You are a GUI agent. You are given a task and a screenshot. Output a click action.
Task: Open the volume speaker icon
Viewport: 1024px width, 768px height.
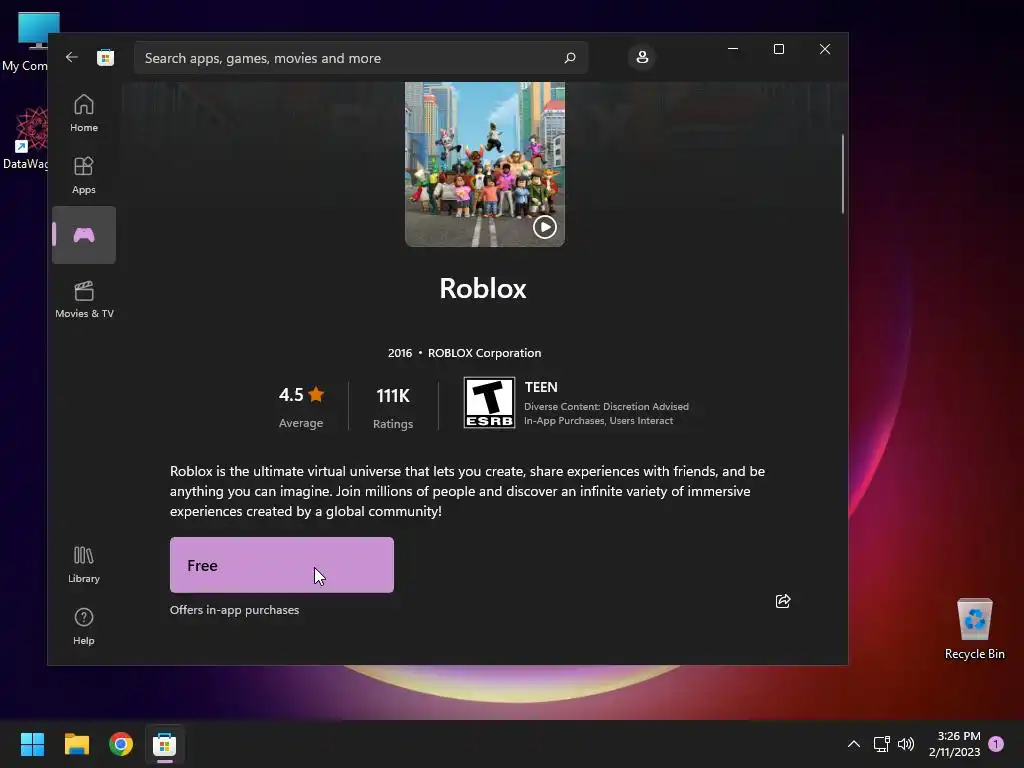pyautogui.click(x=906, y=744)
